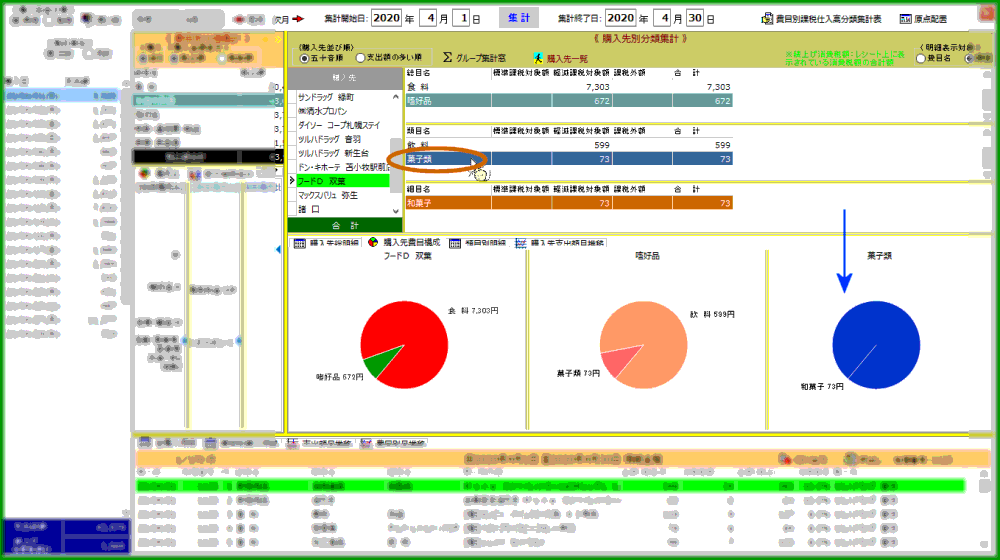The width and height of the screenshot is (1000, 560).
Task: Click the red arrow beside 次月
Action: tap(298, 19)
